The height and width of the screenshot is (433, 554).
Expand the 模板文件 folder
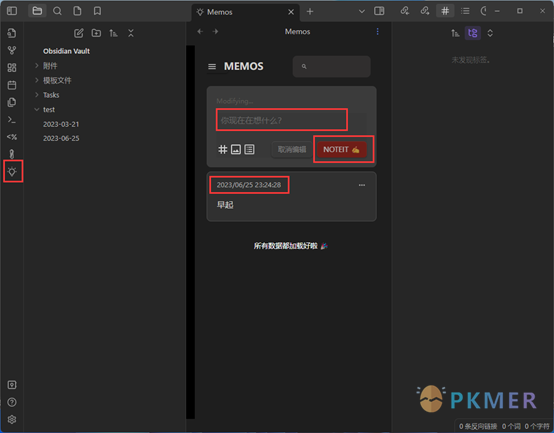tap(57, 81)
